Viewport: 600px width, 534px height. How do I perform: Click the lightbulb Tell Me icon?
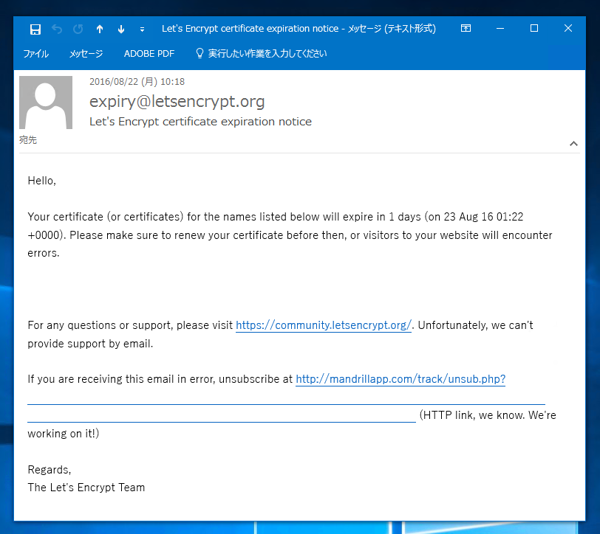(x=199, y=53)
